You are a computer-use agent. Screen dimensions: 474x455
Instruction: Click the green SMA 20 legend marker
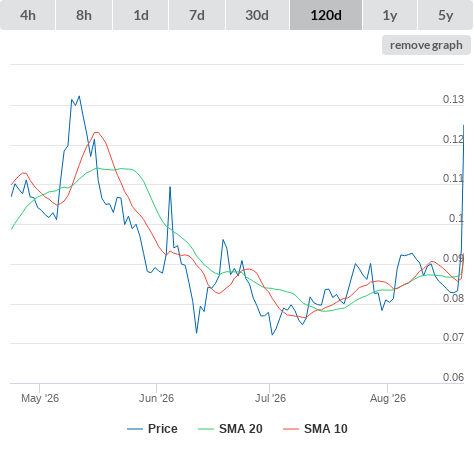(x=206, y=429)
